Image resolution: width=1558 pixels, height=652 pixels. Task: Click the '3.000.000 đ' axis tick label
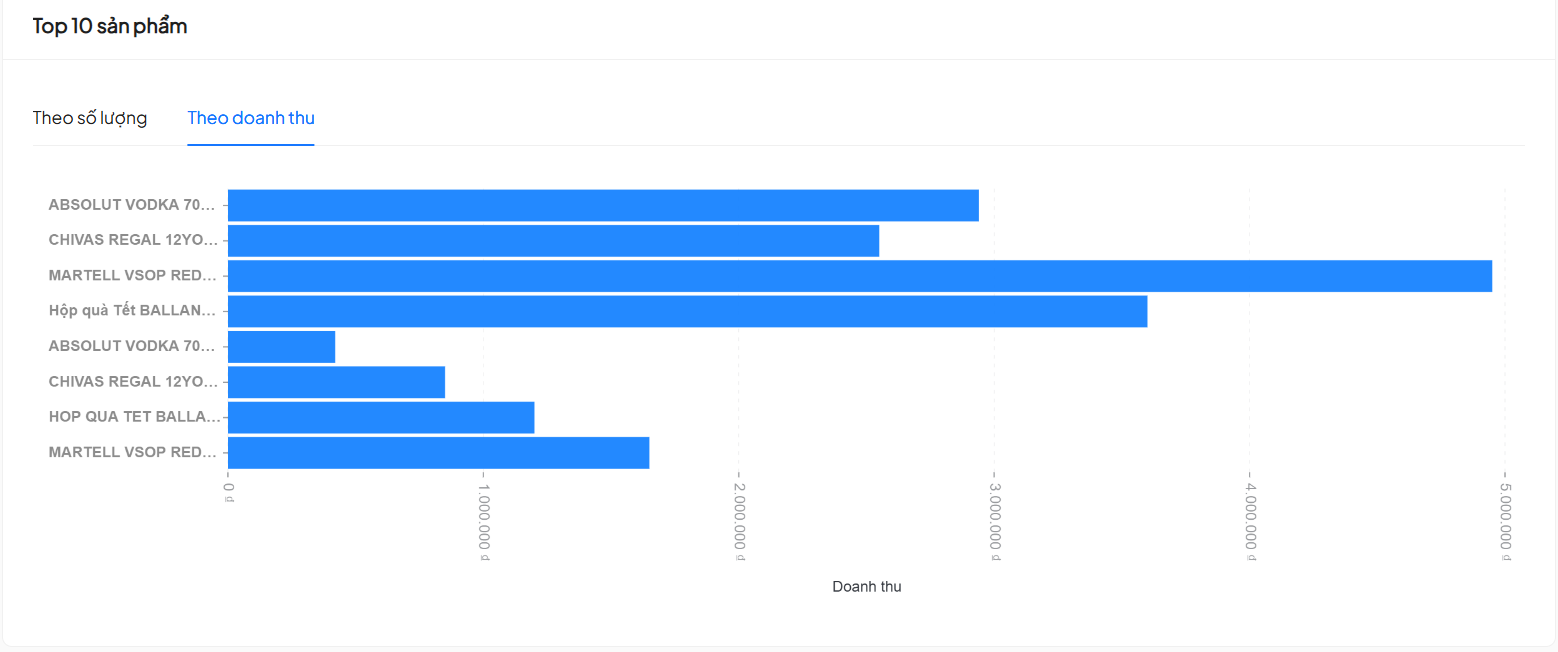(x=994, y=522)
